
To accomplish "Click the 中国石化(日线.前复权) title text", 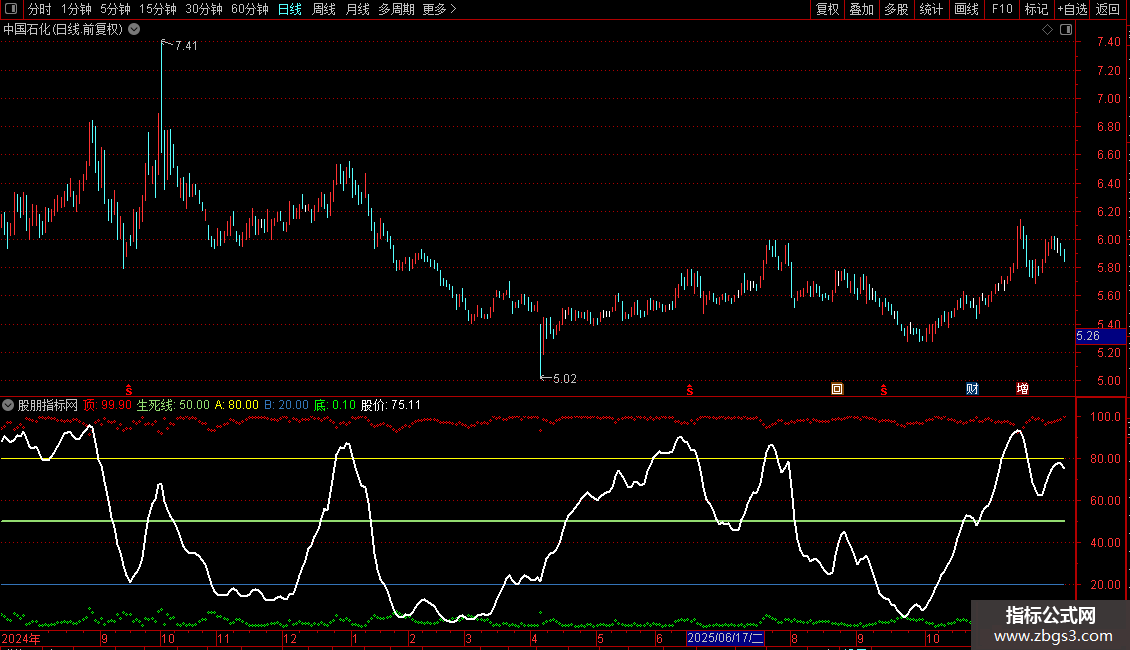I will (x=63, y=30).
